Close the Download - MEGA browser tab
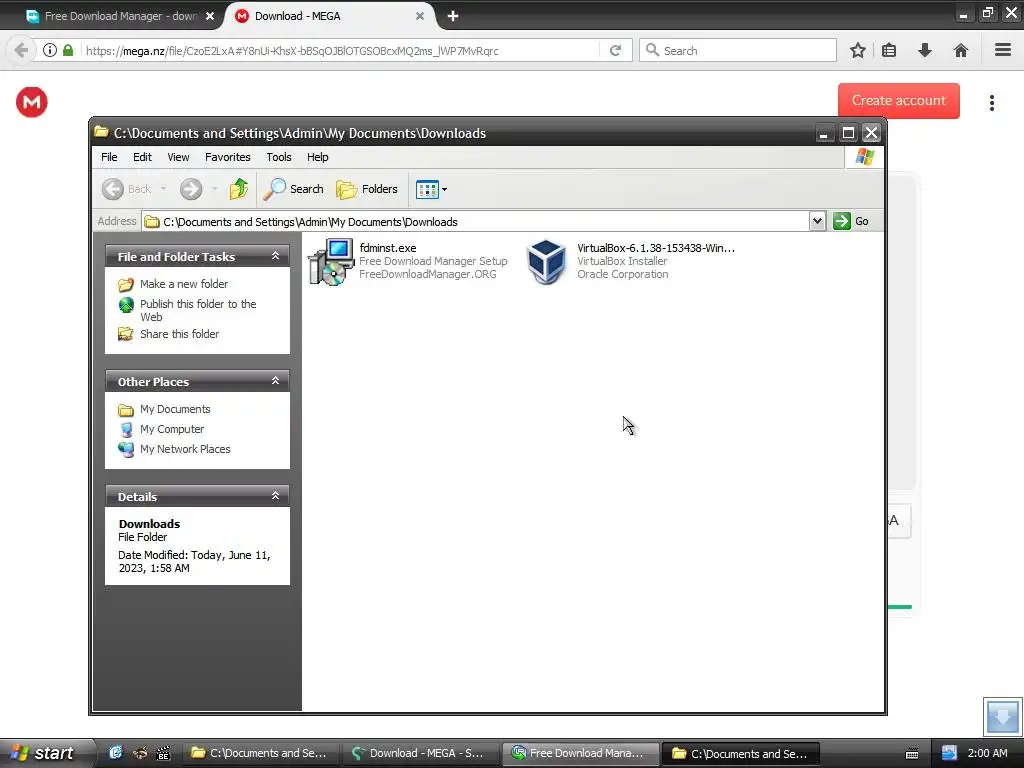This screenshot has height=768, width=1024. pos(420,16)
